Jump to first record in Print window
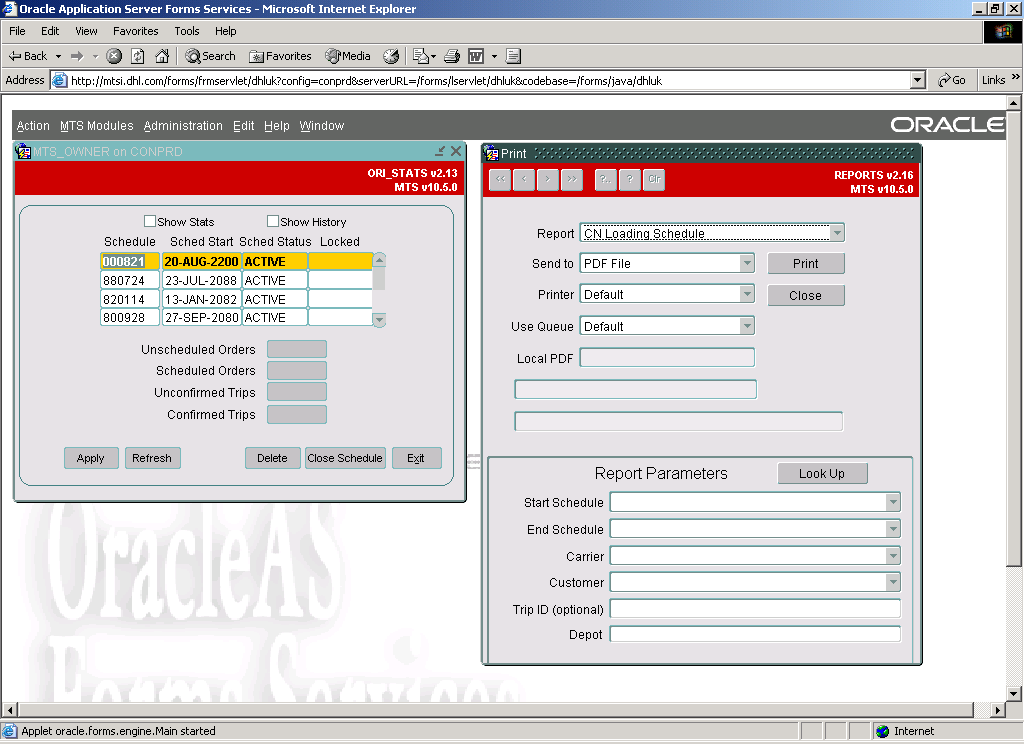1024x744 pixels. pos(500,179)
